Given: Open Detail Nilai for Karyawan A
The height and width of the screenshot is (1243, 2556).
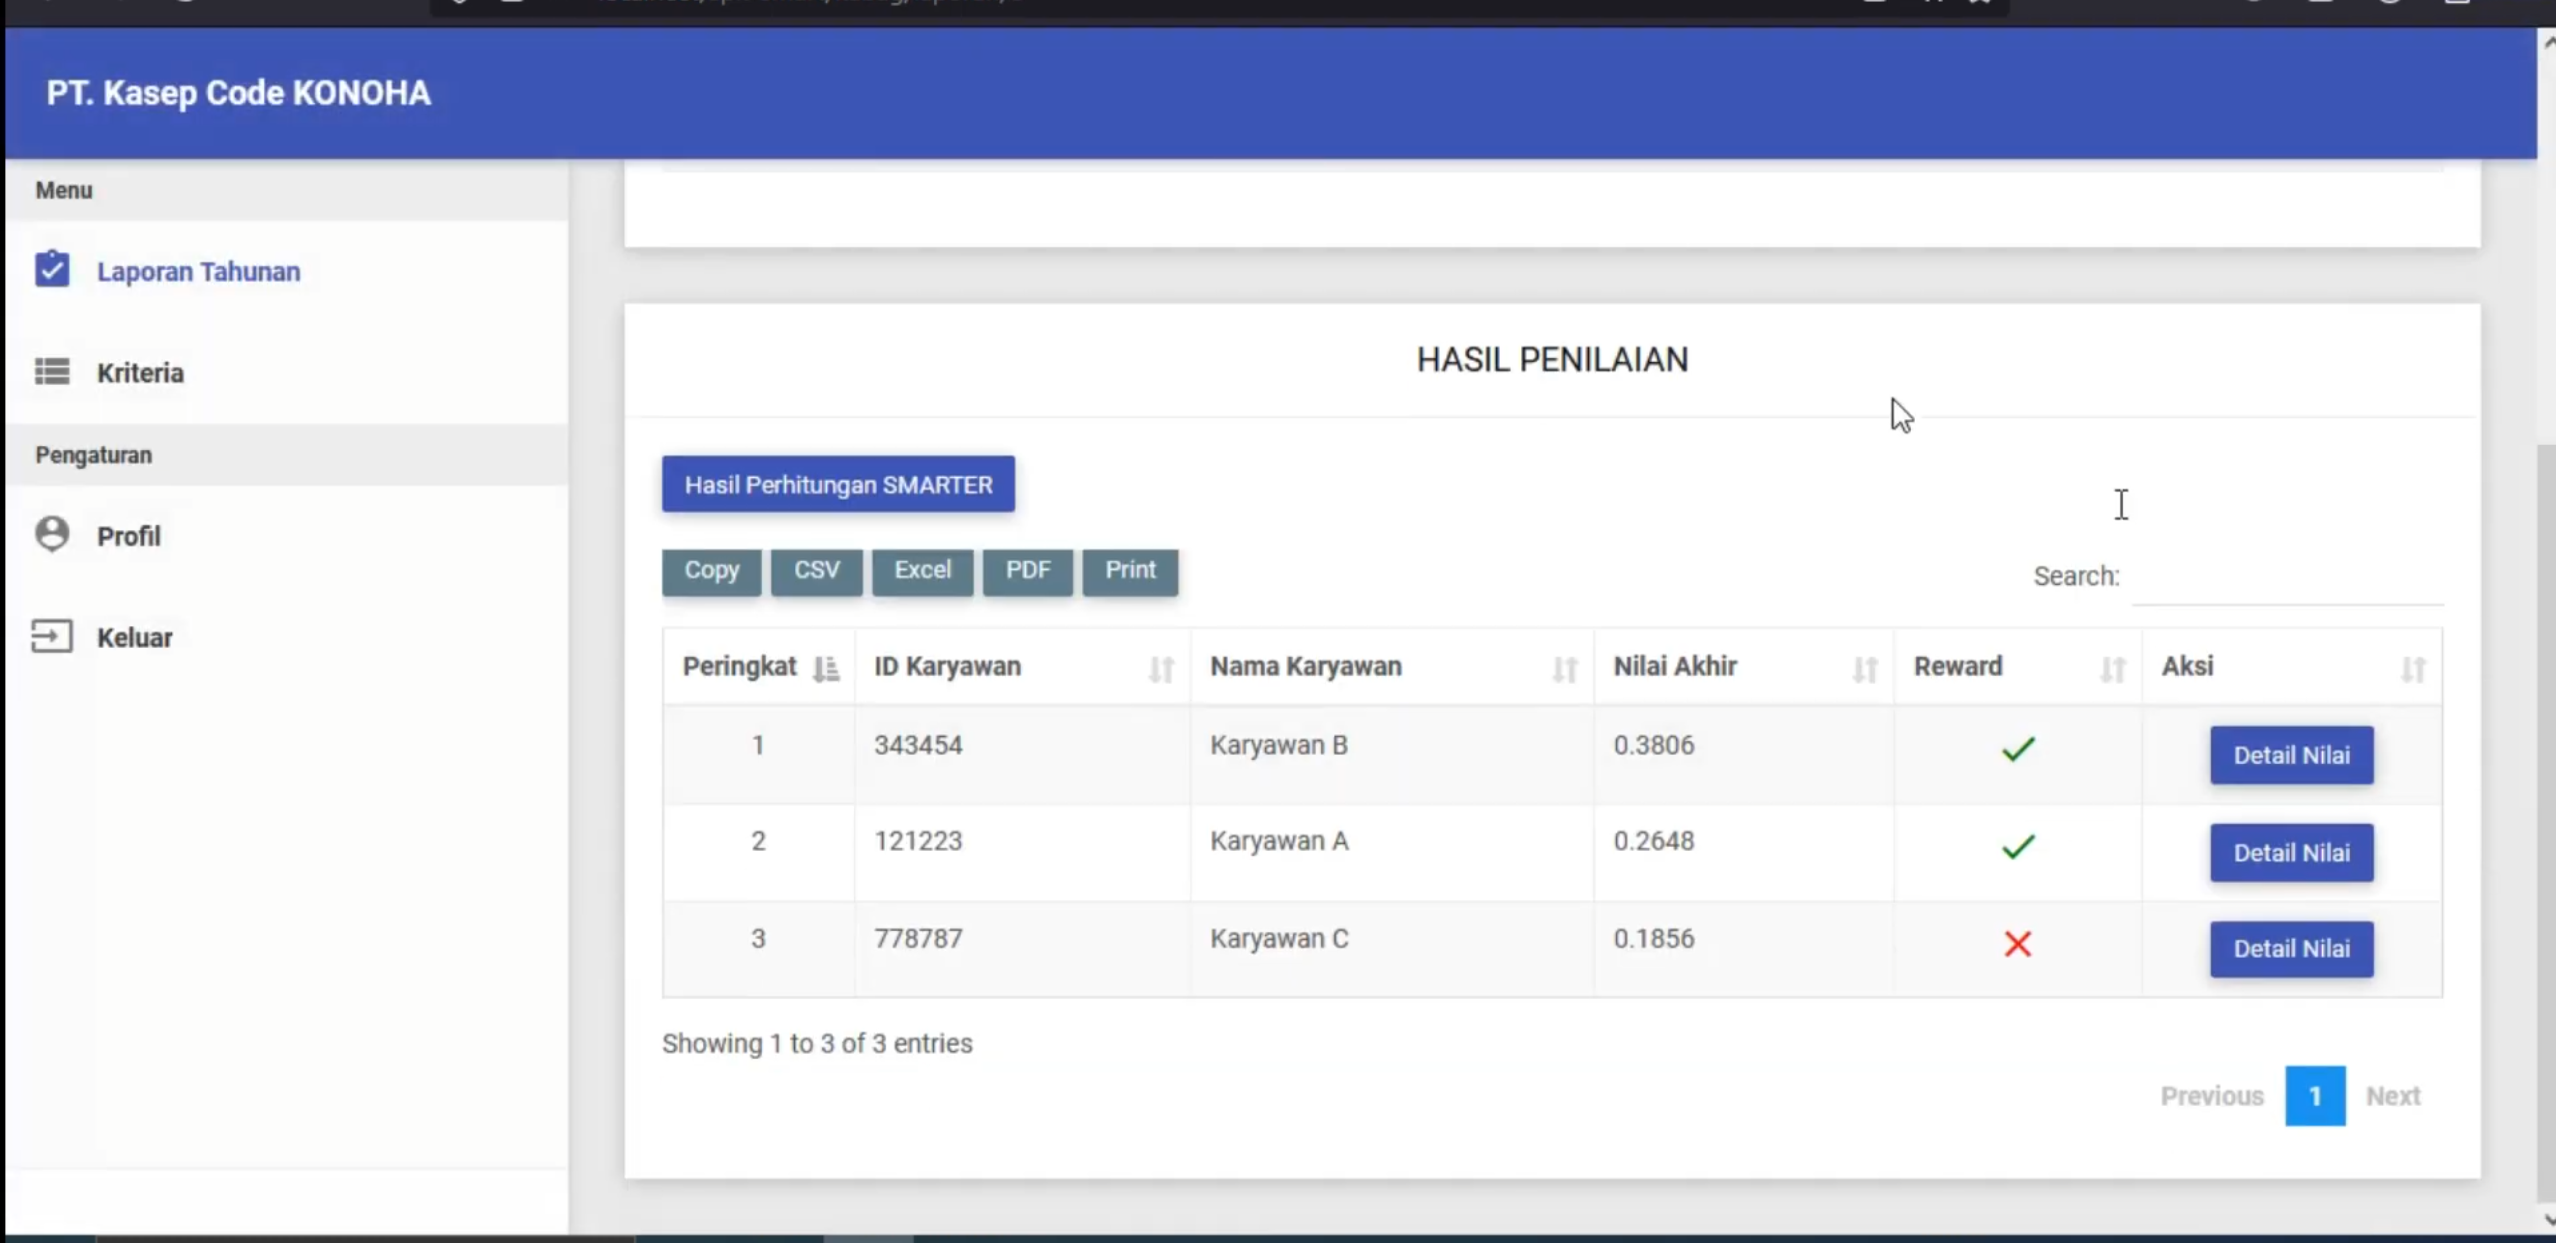Looking at the screenshot, I should pyautogui.click(x=2291, y=852).
